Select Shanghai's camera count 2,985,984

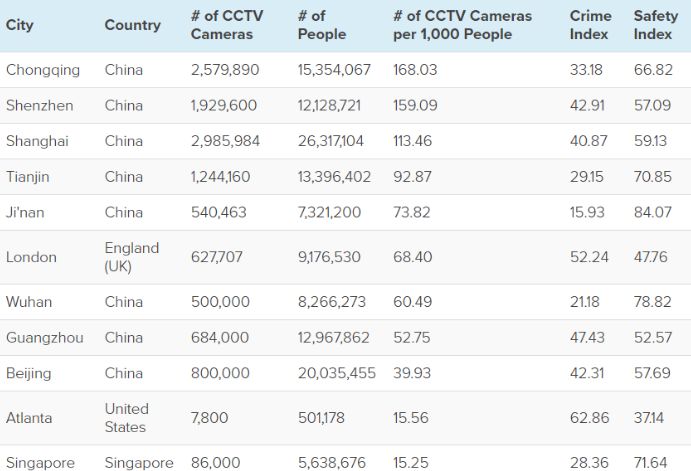pyautogui.click(x=225, y=141)
